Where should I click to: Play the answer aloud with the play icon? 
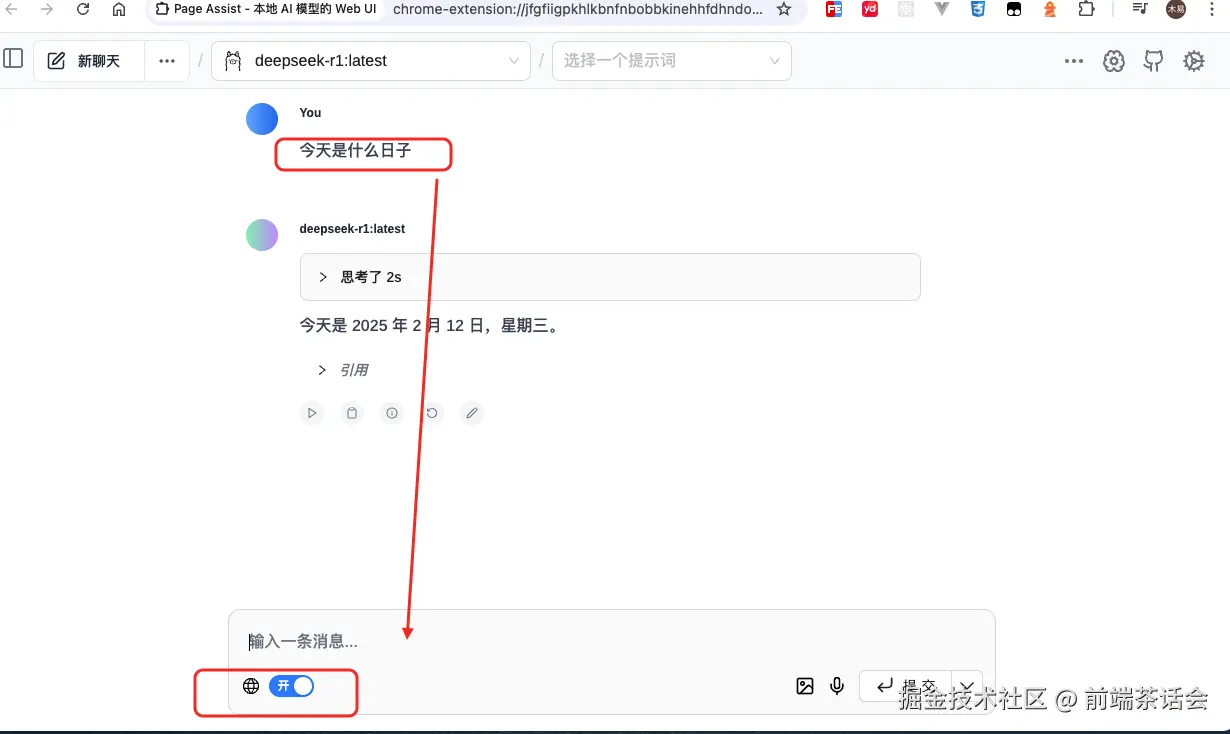tap(312, 412)
